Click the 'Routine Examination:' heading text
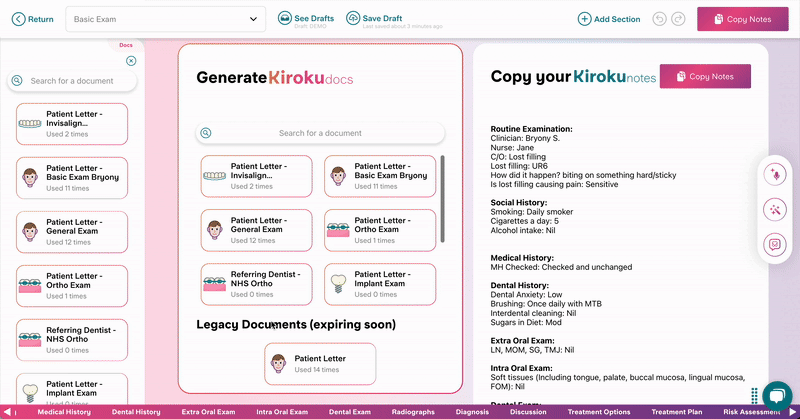This screenshot has height=419, width=800. [x=532, y=129]
